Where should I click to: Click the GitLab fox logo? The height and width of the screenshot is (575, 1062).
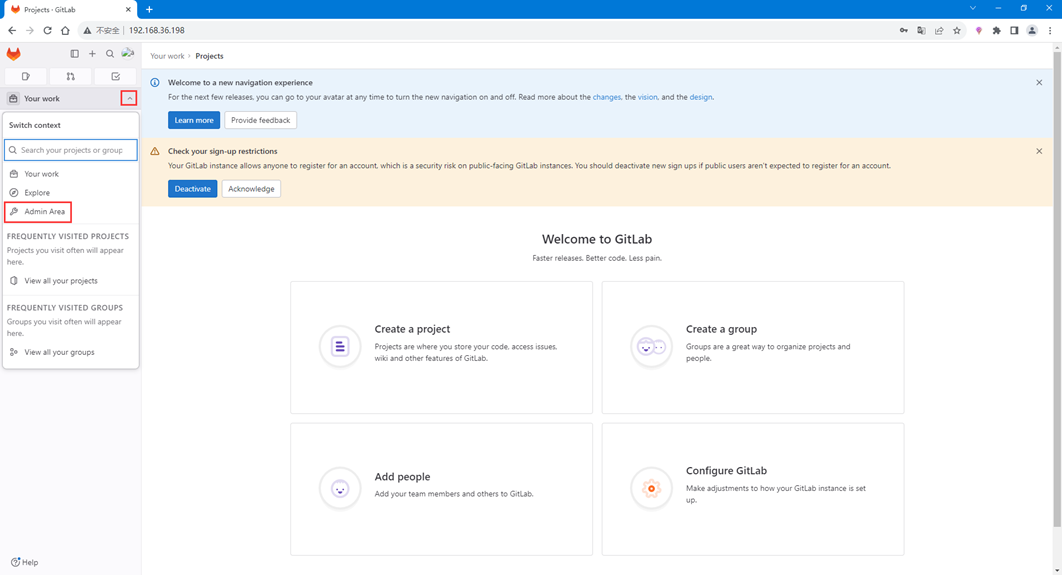coord(14,54)
